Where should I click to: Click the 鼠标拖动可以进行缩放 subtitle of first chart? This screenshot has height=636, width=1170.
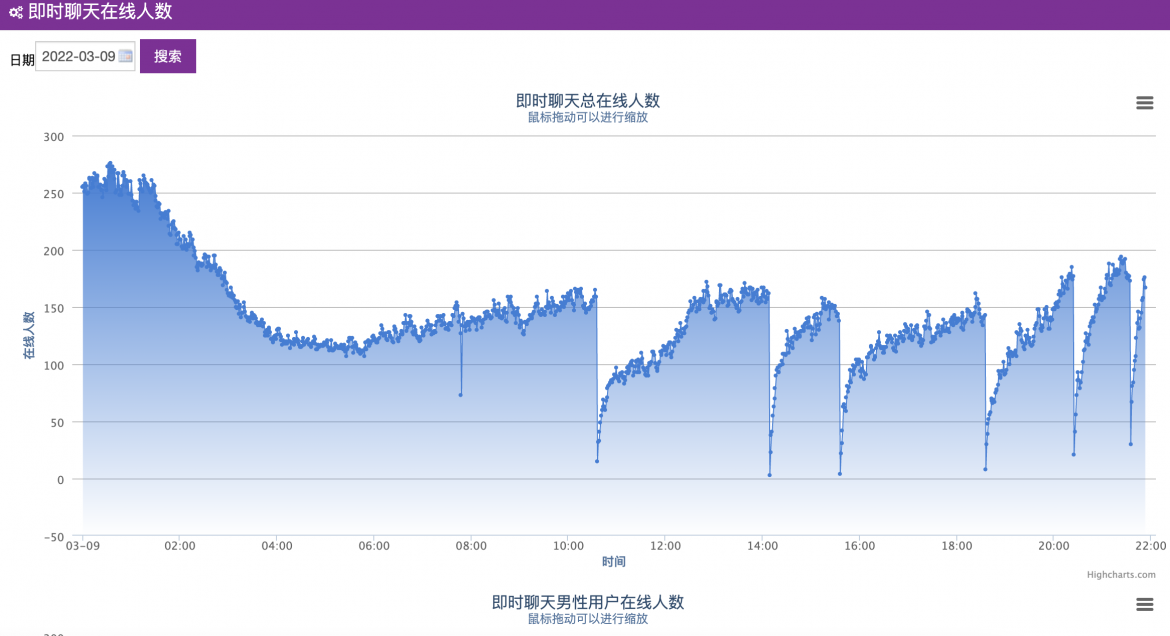click(588, 117)
